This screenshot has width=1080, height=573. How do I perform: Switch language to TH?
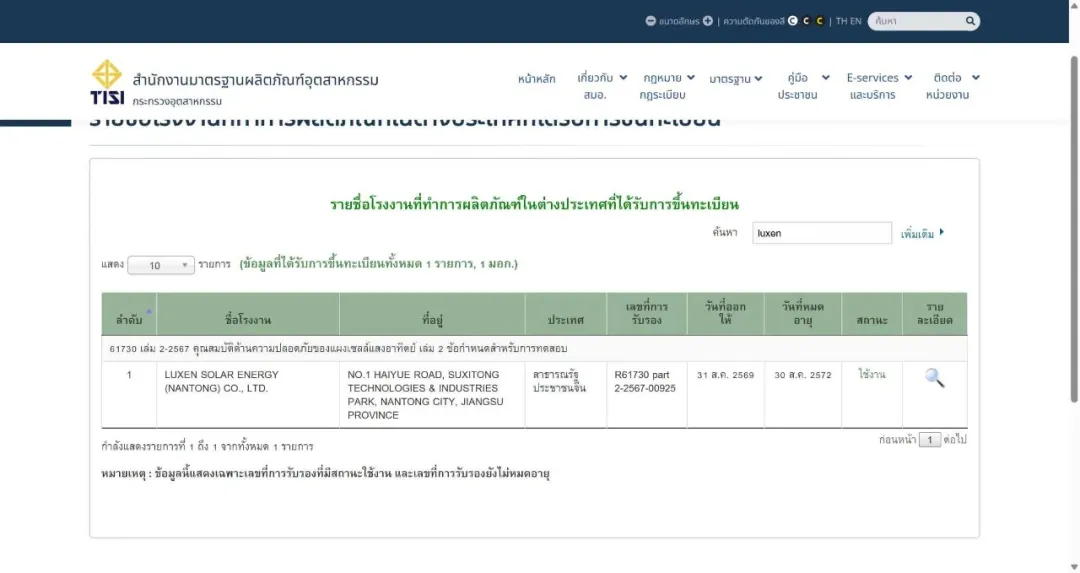[841, 21]
